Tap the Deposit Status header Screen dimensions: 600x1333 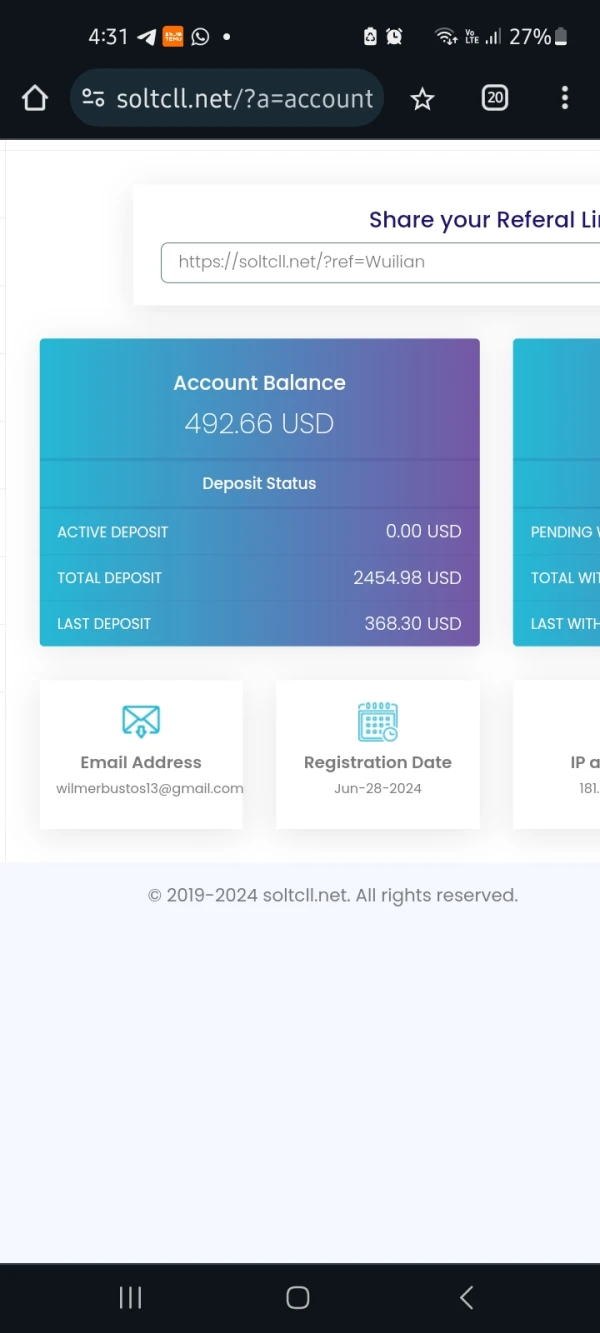259,484
